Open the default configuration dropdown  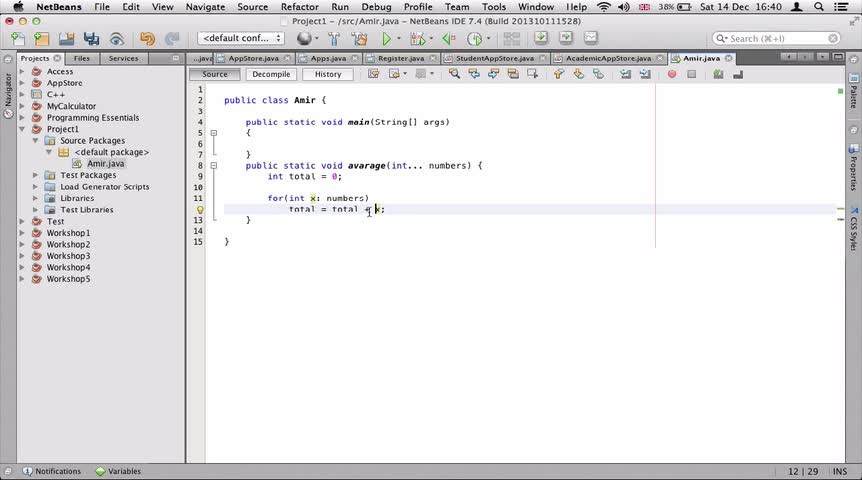[x=241, y=38]
